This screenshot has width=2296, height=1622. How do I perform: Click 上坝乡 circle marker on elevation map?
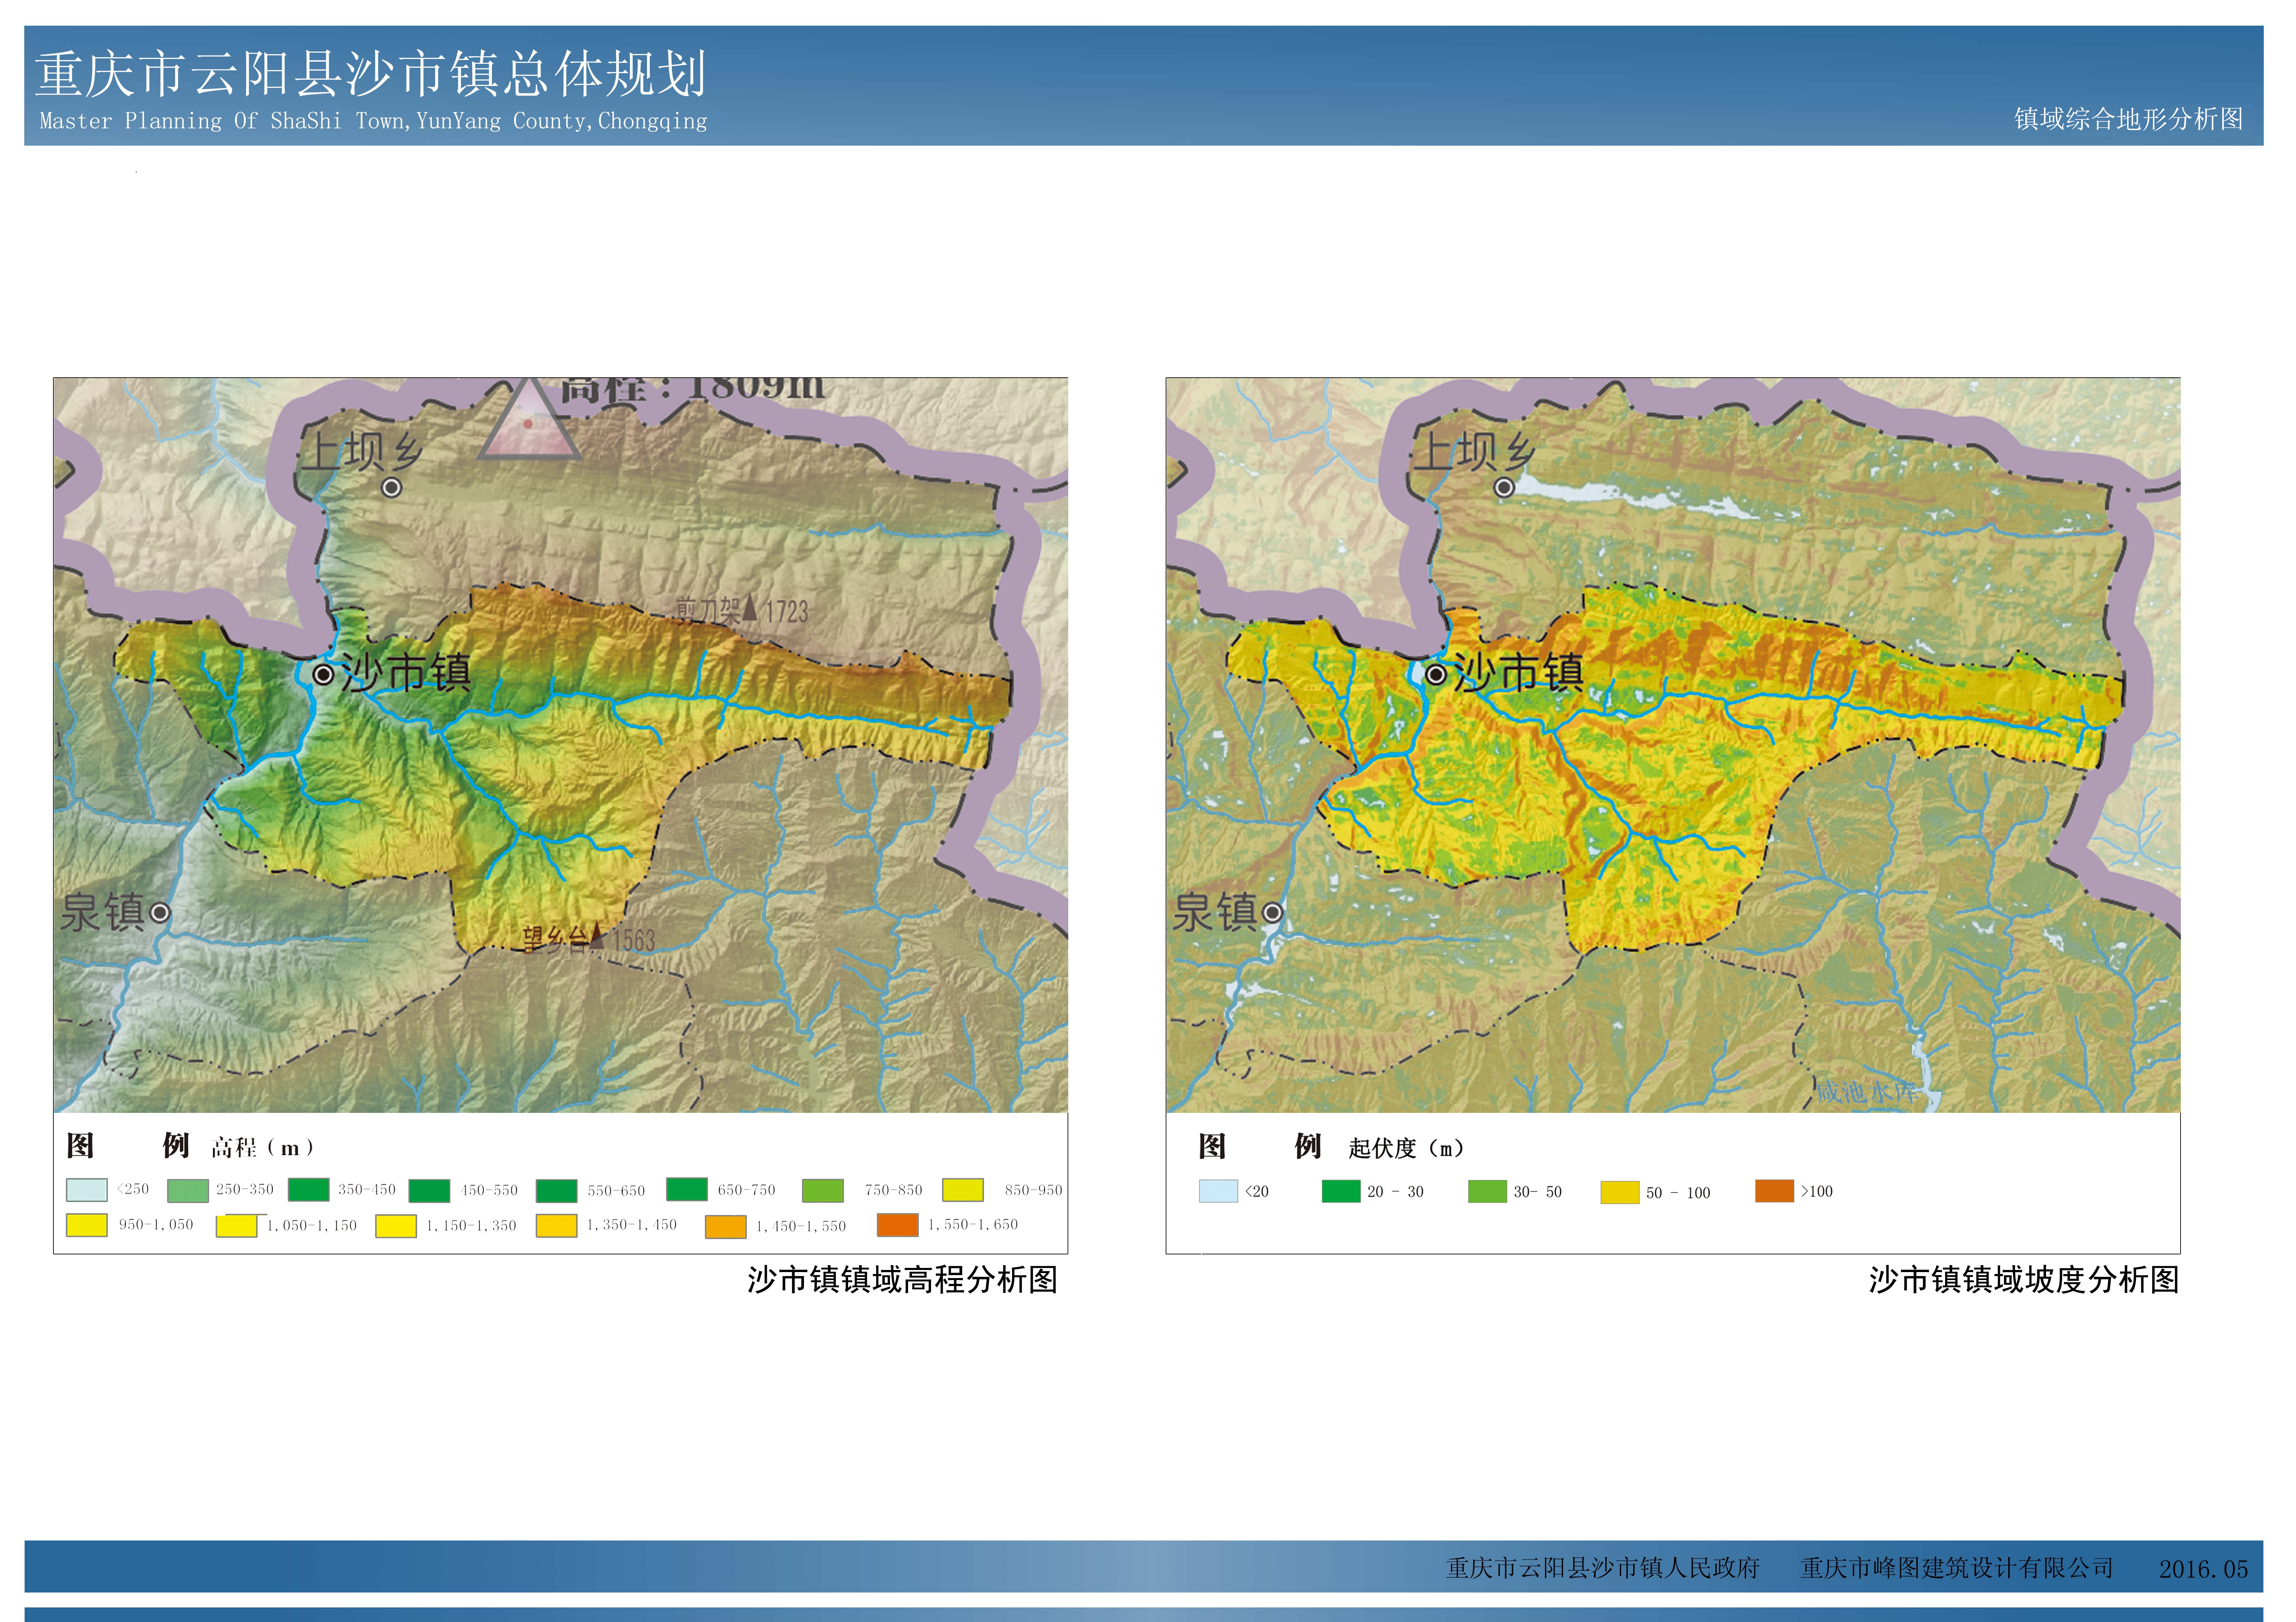point(392,488)
